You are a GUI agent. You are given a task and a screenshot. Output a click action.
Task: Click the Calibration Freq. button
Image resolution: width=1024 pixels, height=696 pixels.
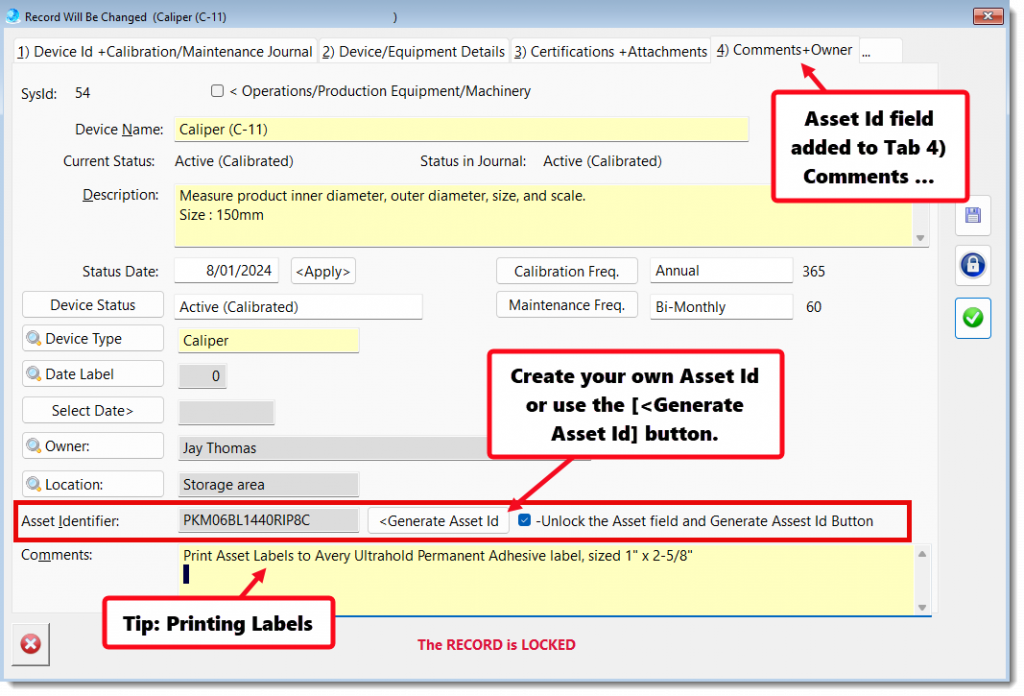[x=567, y=271]
